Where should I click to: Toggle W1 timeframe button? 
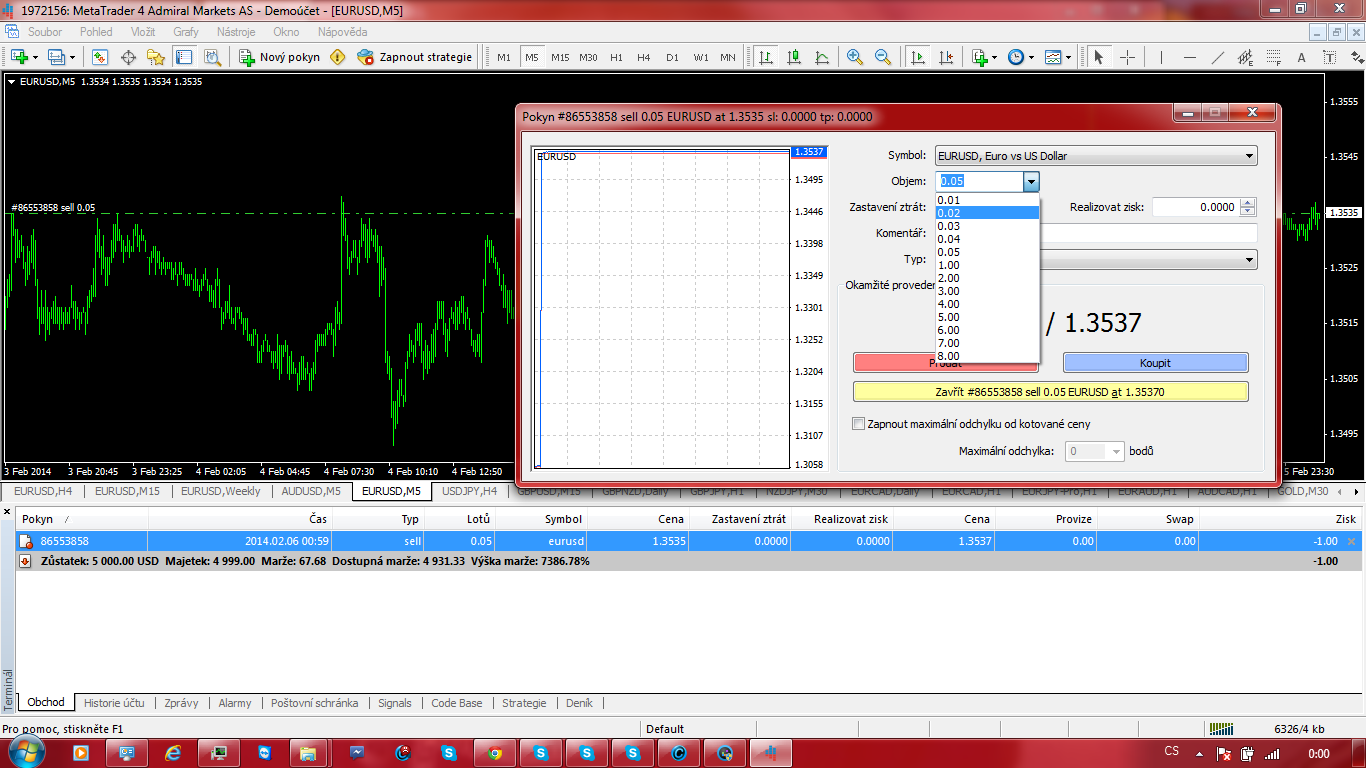click(x=701, y=57)
